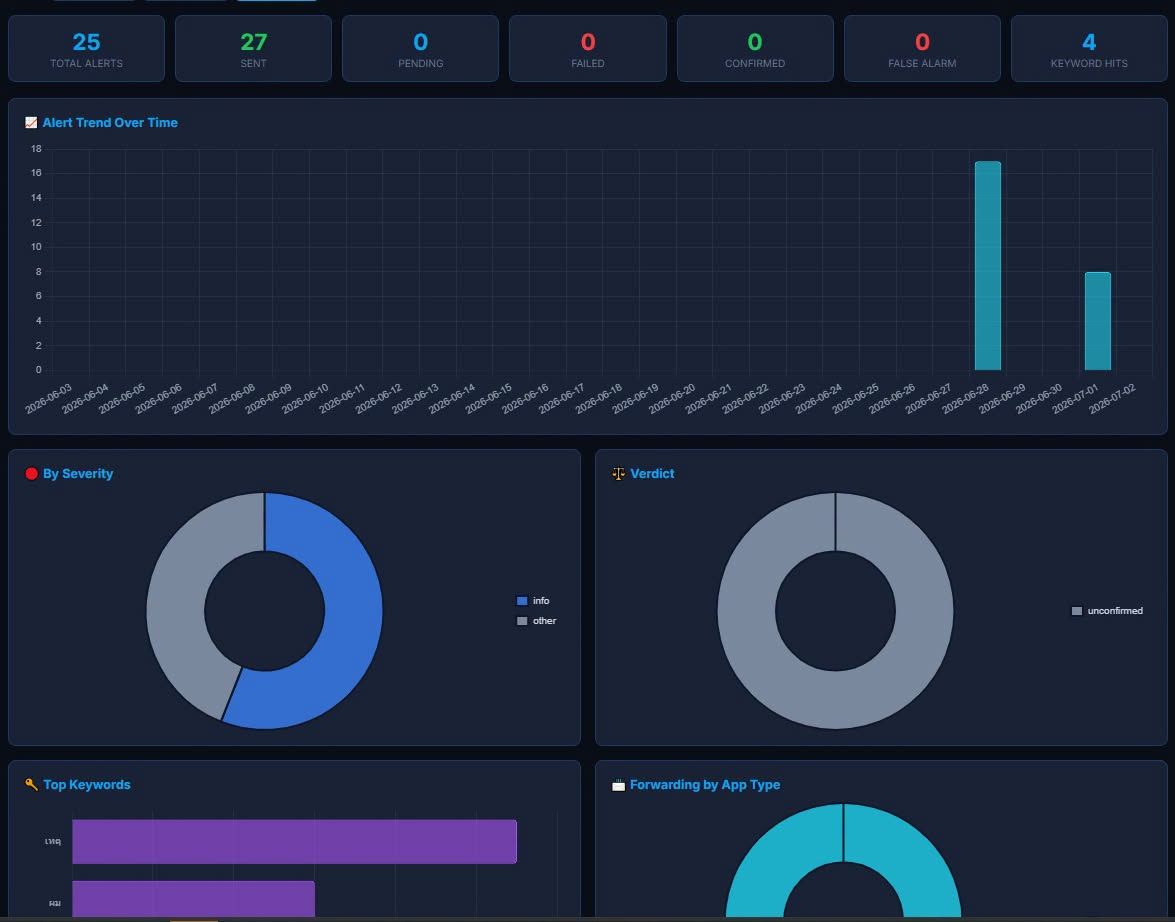Open the Pending stat card
Viewport: 1175px width, 922px height.
point(420,48)
